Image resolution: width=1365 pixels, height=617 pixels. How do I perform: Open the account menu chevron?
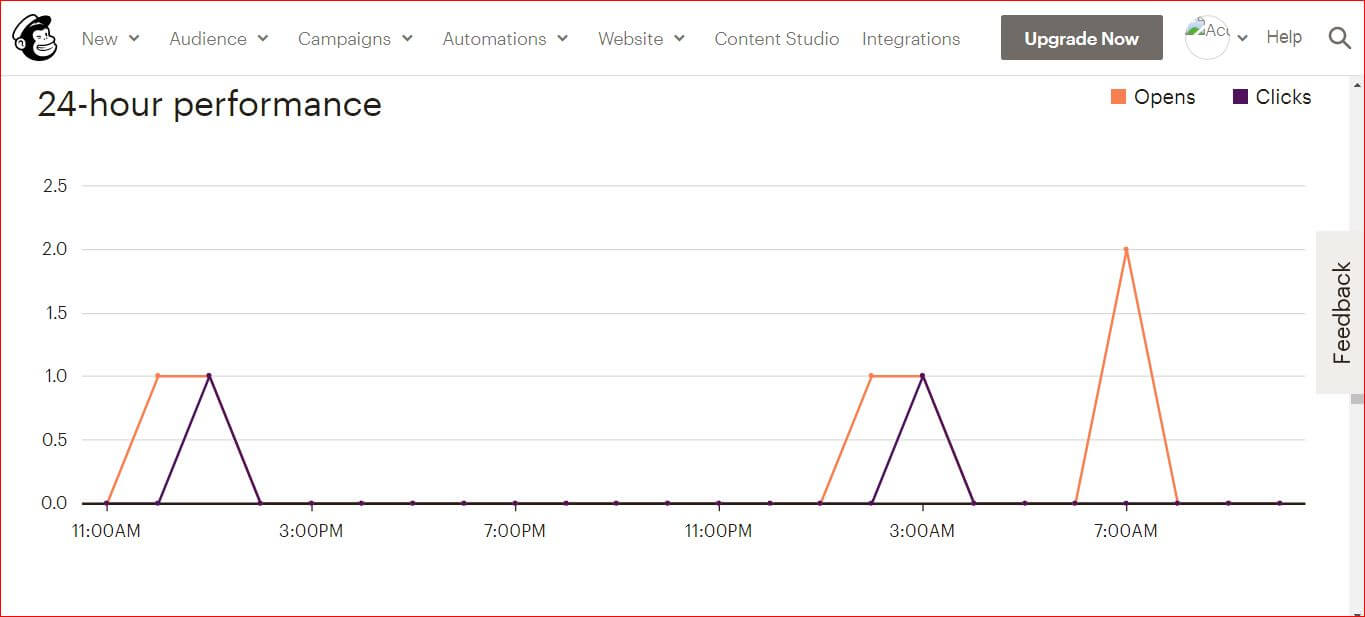(1242, 39)
